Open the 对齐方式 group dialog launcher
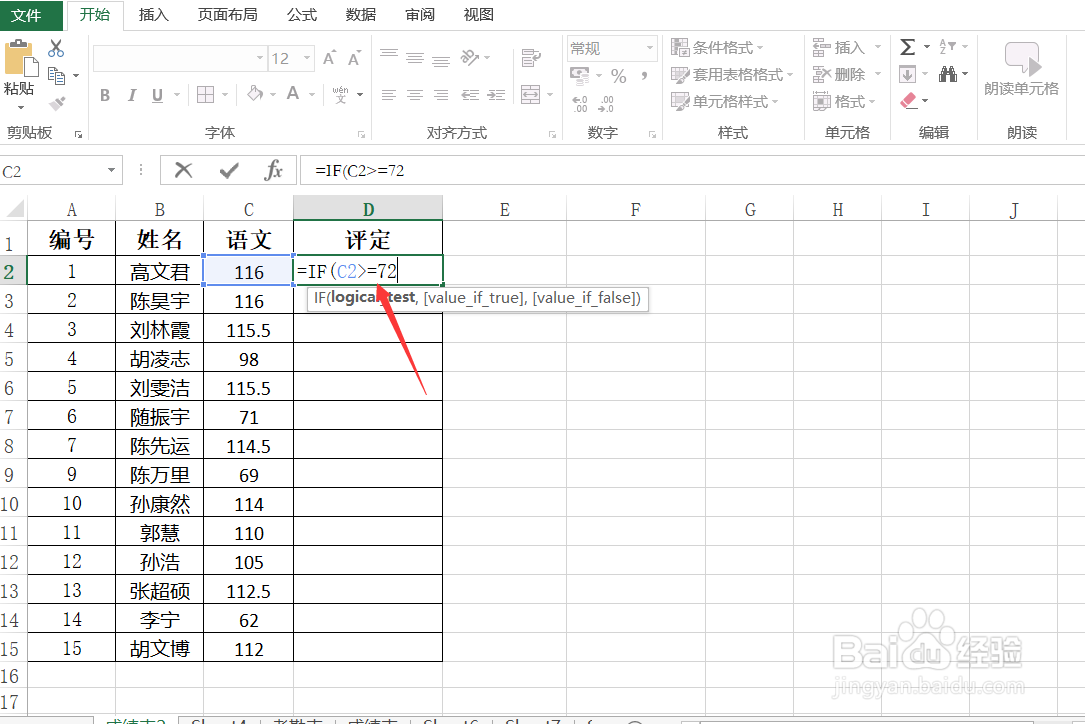 (552, 135)
